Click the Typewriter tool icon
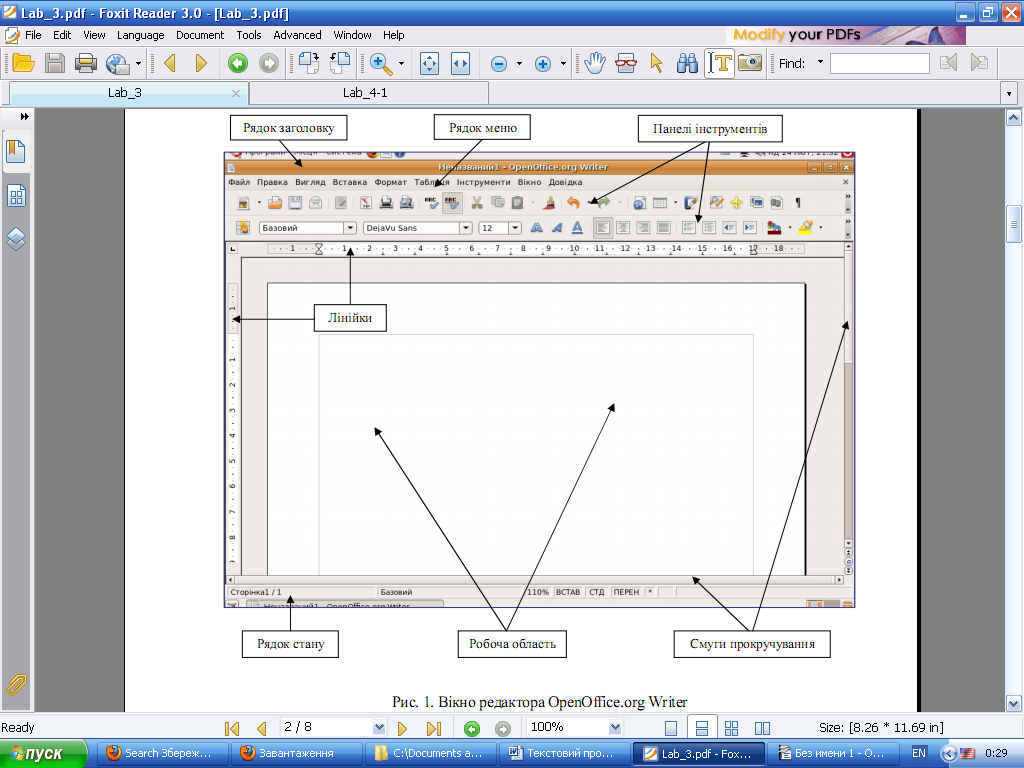 [x=626, y=63]
